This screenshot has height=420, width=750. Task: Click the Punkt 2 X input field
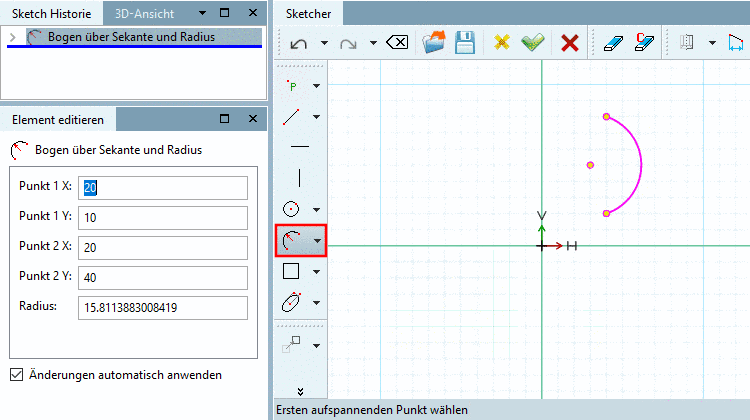pos(163,248)
